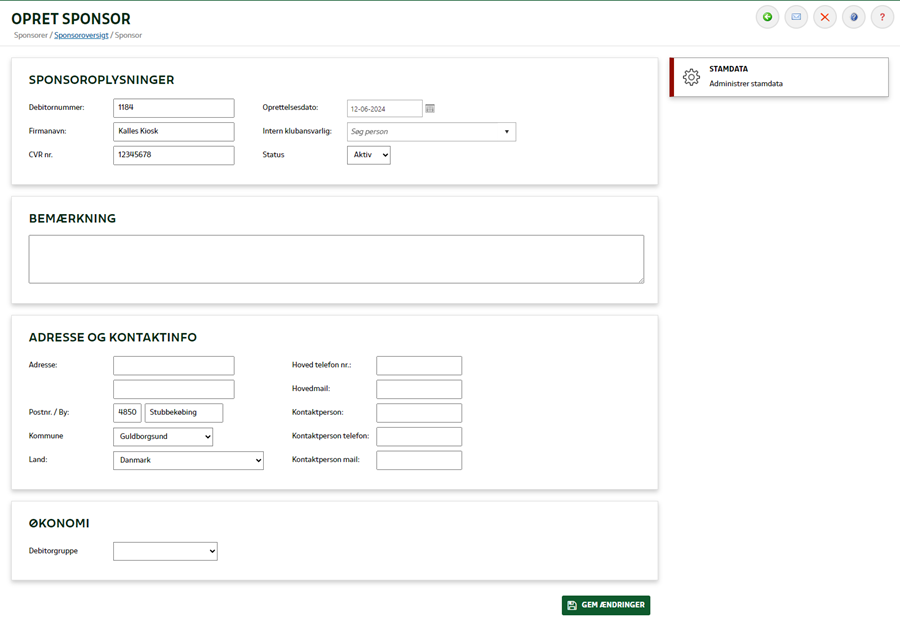Click the blue help info icon

(x=854, y=17)
